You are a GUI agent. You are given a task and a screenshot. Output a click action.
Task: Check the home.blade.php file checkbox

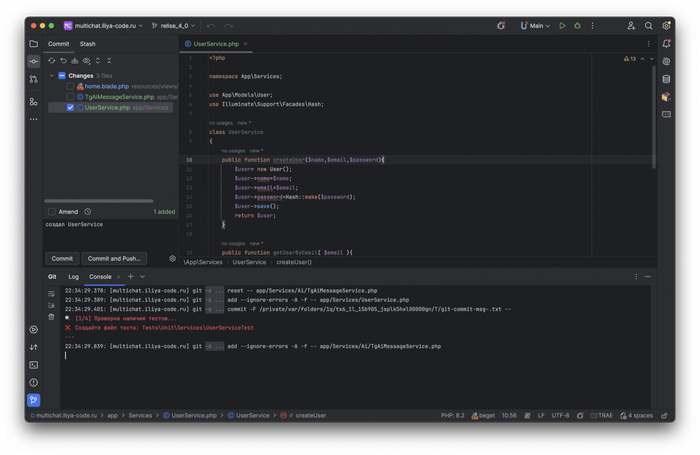click(x=70, y=87)
